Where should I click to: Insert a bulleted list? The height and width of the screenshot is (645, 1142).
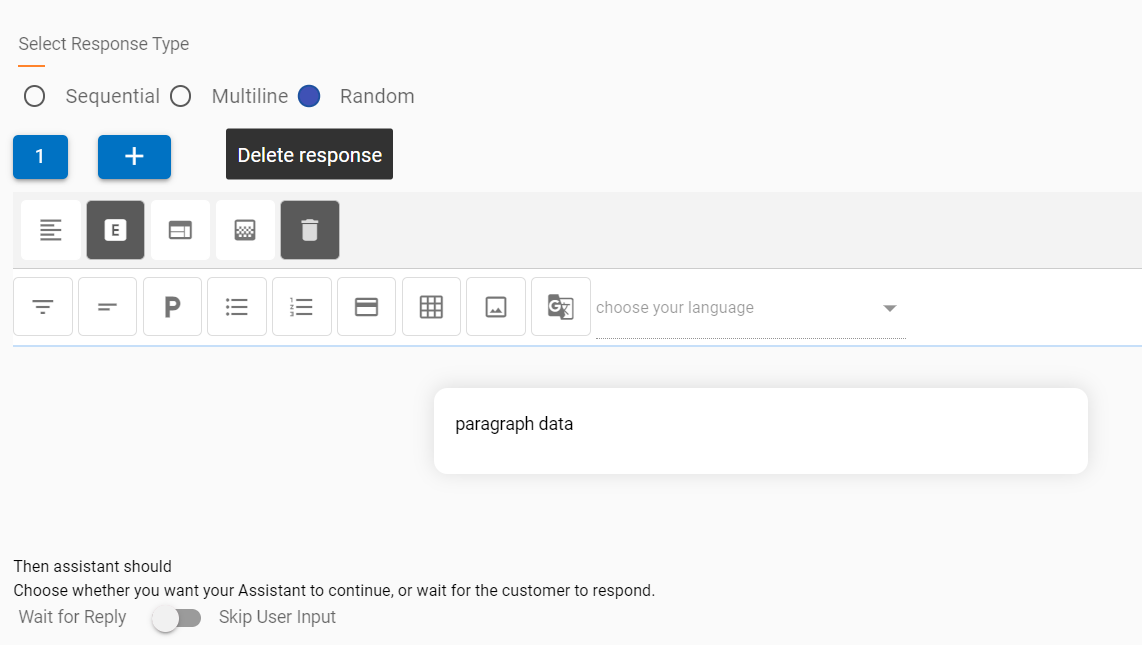point(237,306)
